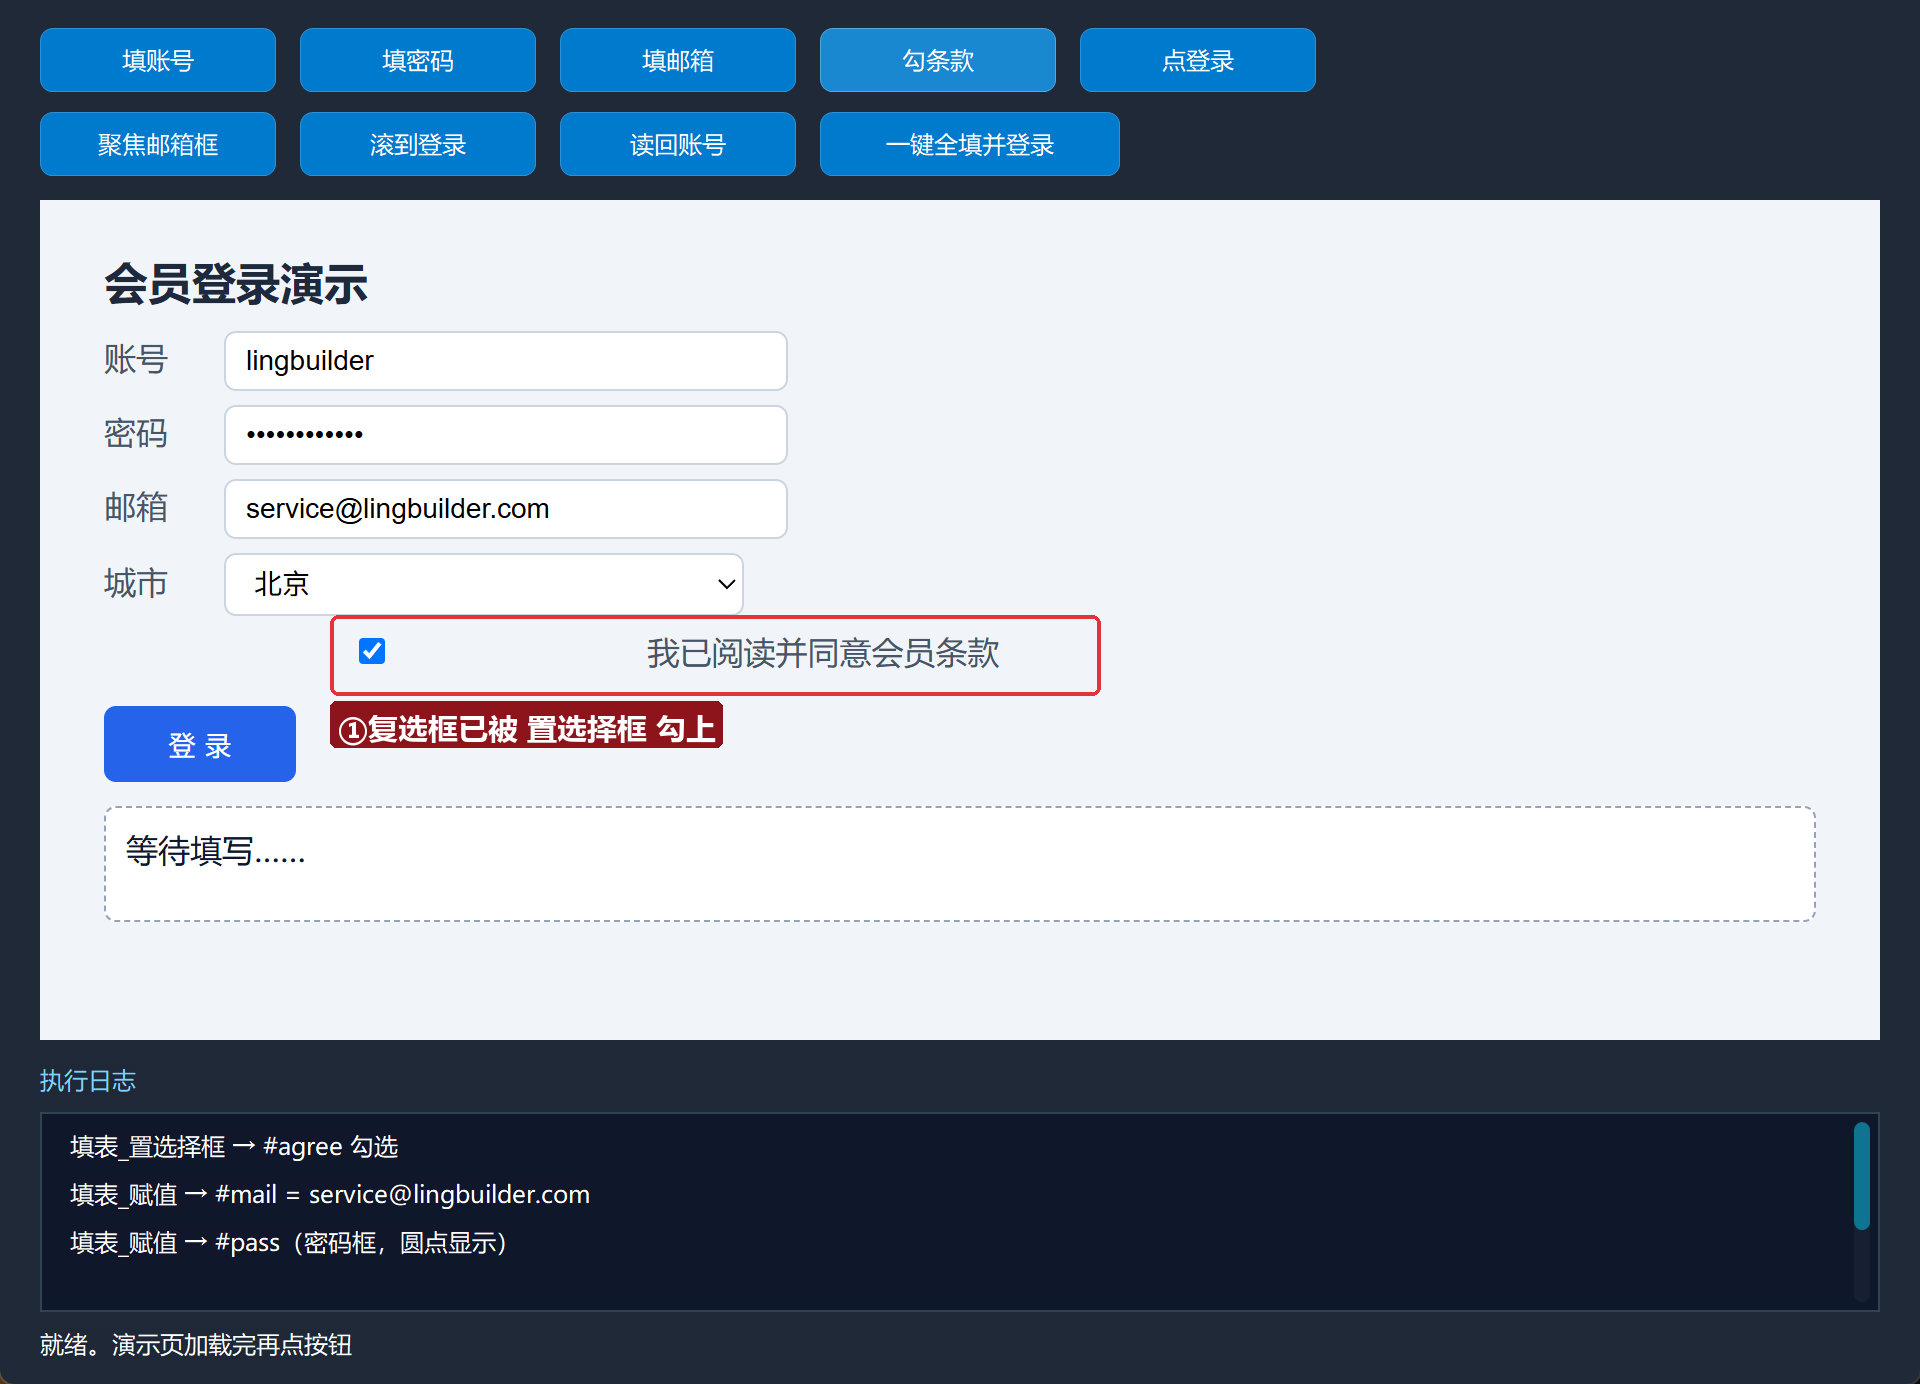This screenshot has height=1384, width=1920.
Task: Click the 执行日志 heading
Action: 88,1081
